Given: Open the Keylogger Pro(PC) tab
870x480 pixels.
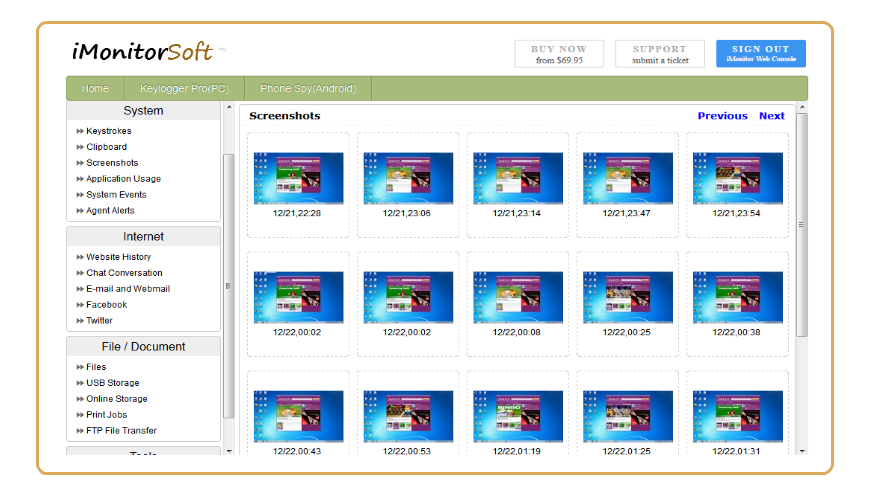Looking at the screenshot, I should (184, 88).
